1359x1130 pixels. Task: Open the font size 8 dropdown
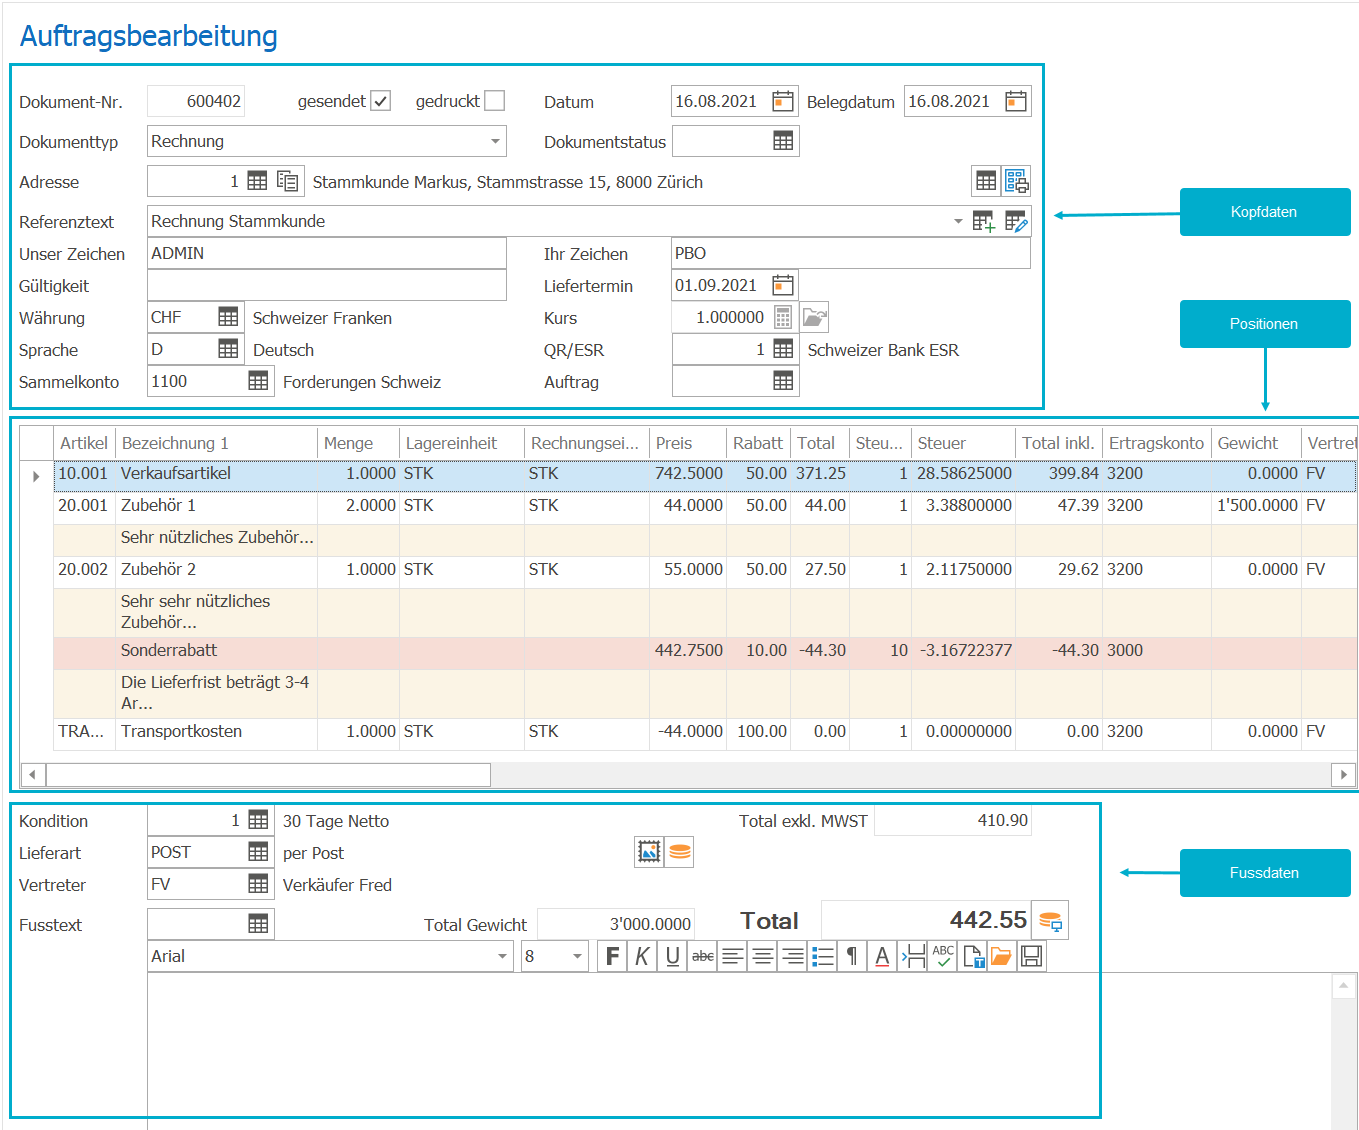[577, 956]
